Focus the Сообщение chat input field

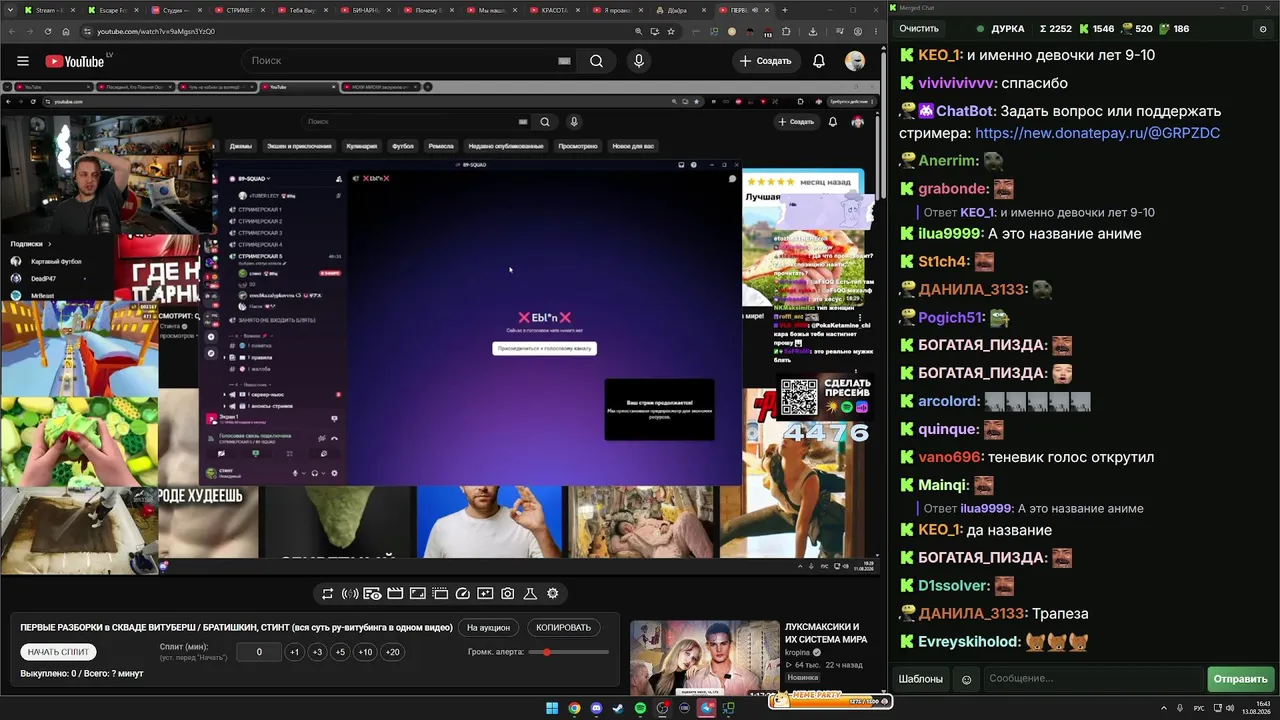1093,679
